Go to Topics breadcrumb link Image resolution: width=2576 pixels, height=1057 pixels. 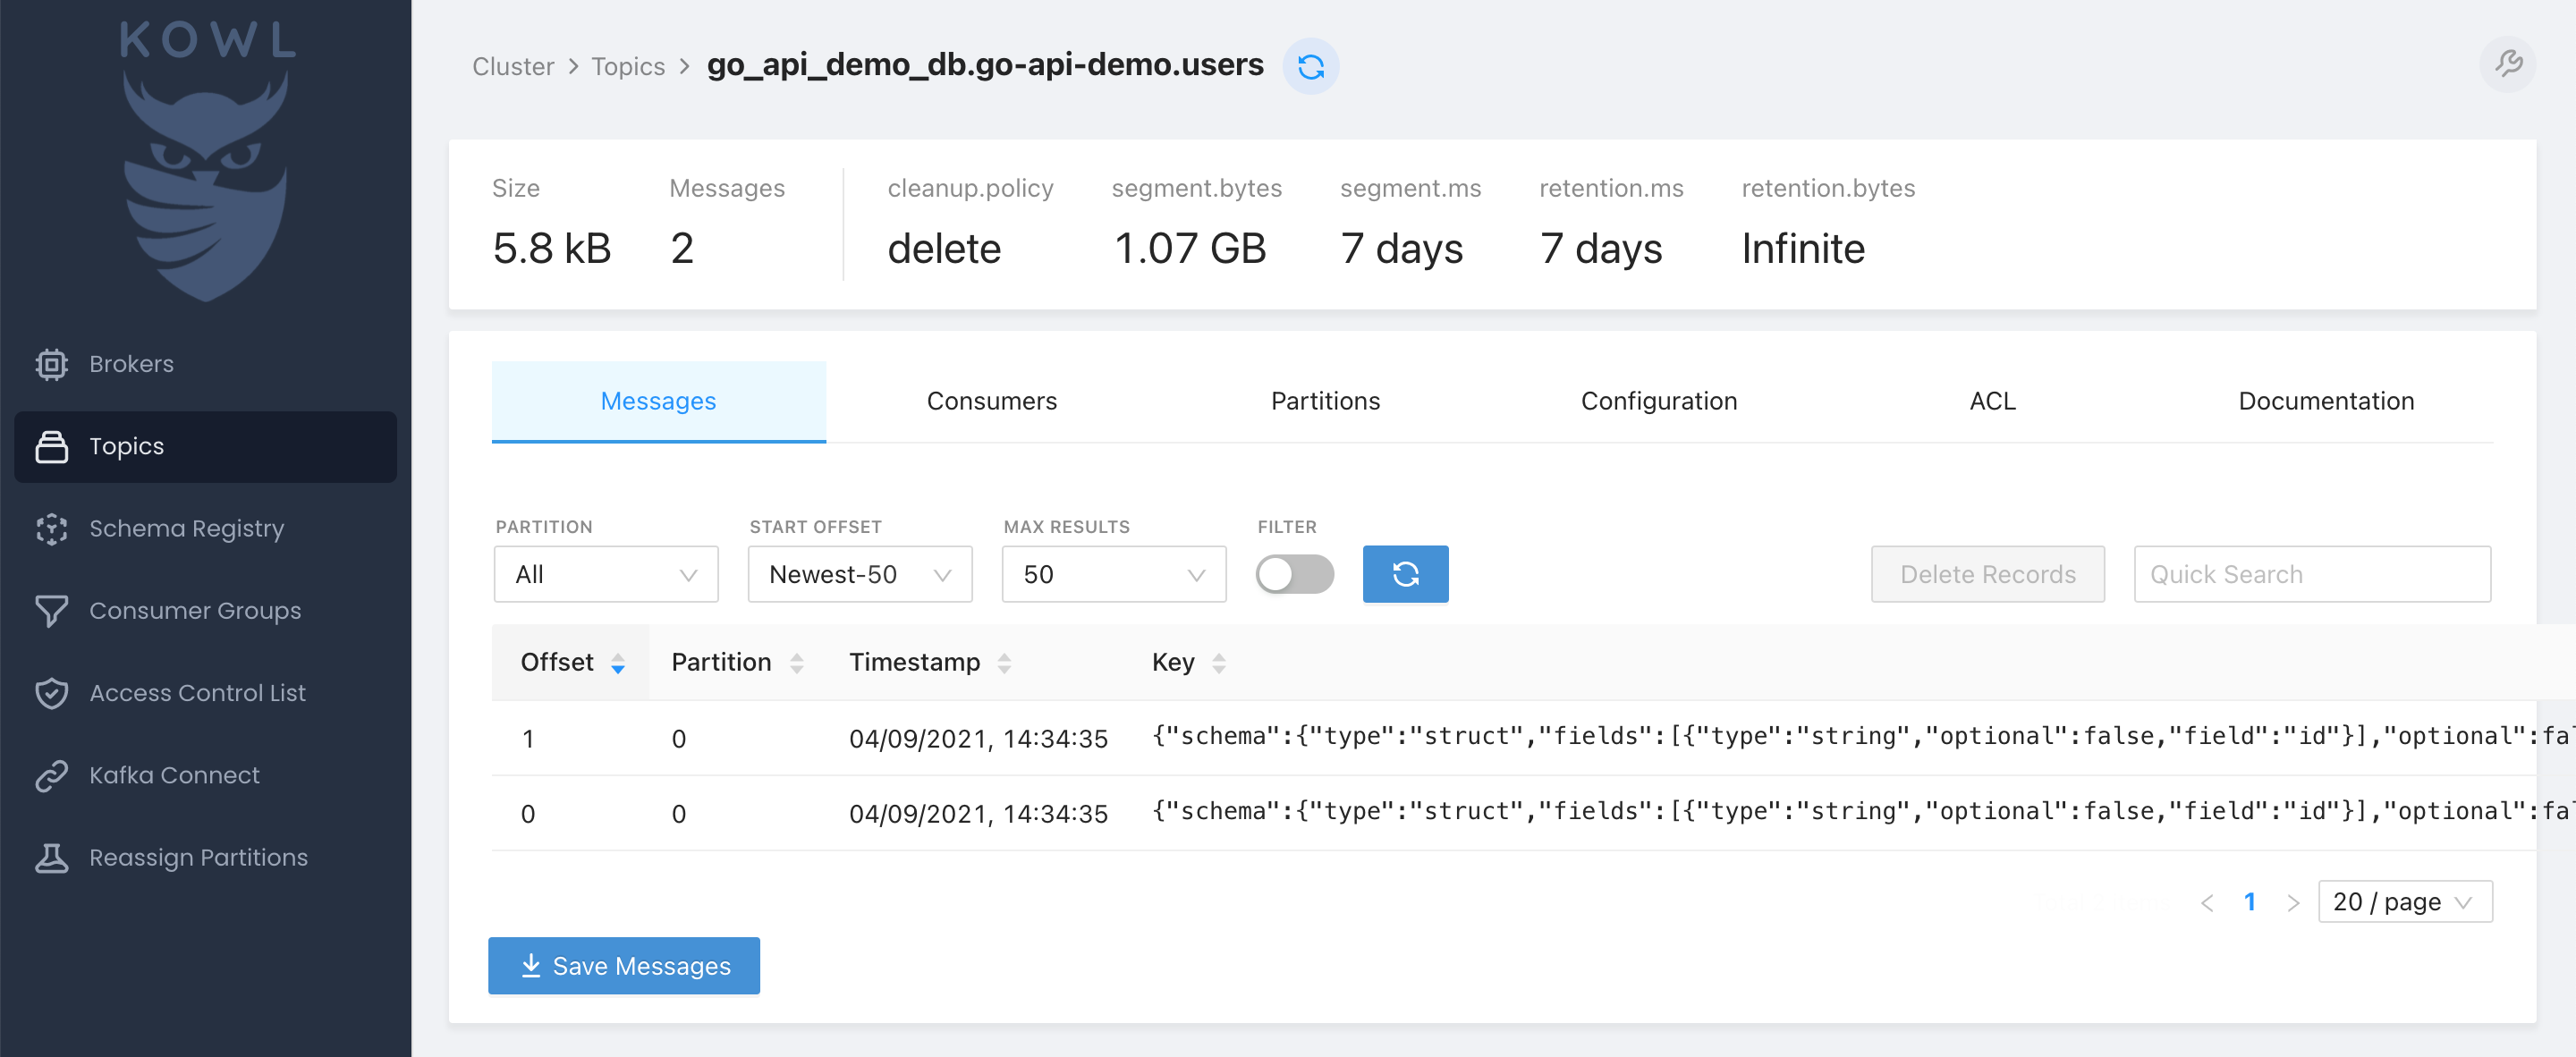click(627, 67)
